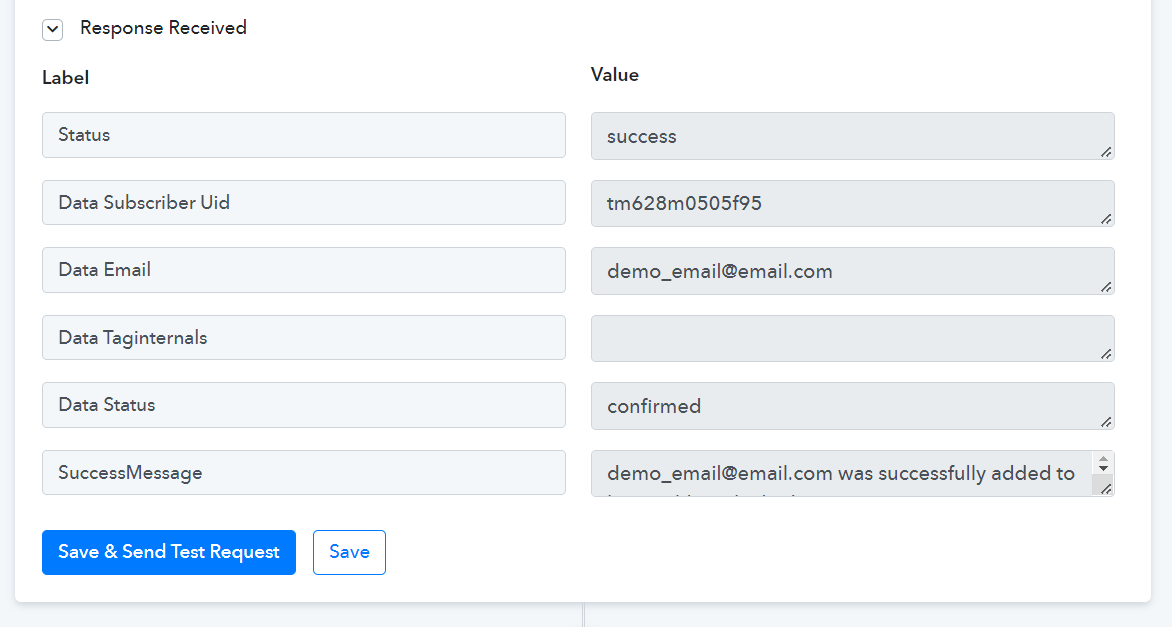Click the success value textarea
This screenshot has height=627, width=1172.
click(x=850, y=136)
